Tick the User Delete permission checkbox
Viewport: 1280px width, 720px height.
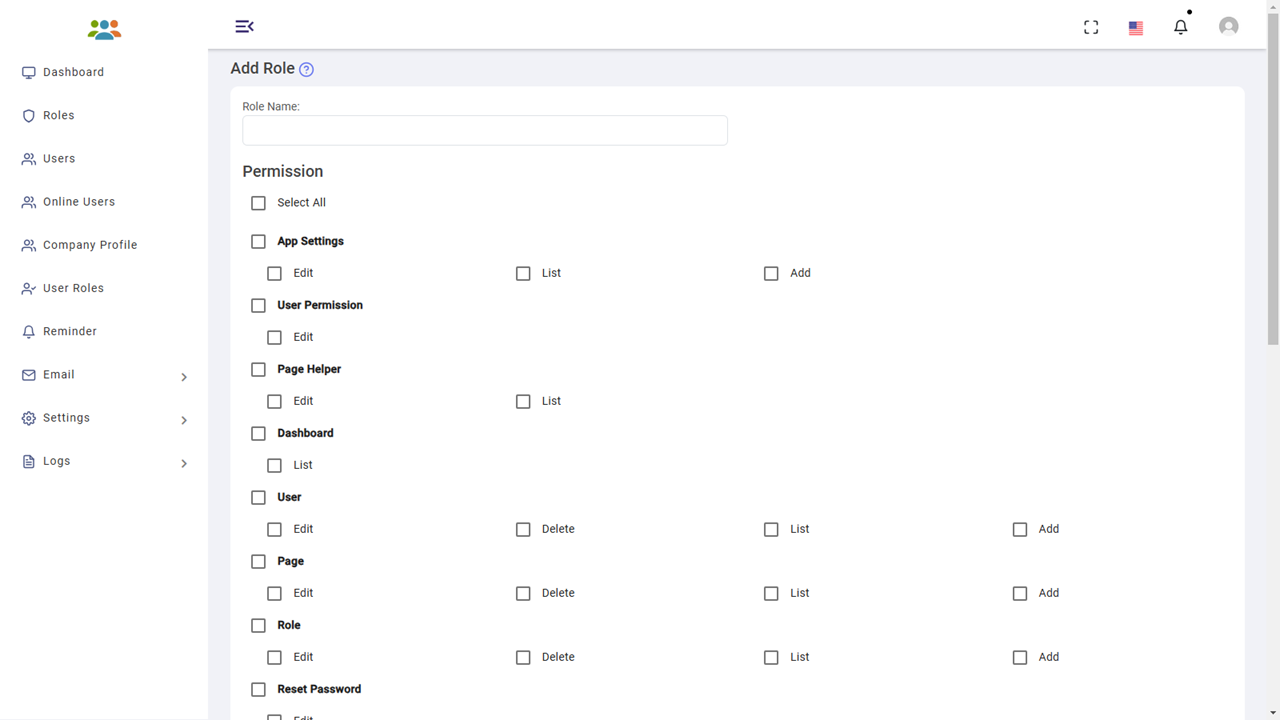point(523,529)
